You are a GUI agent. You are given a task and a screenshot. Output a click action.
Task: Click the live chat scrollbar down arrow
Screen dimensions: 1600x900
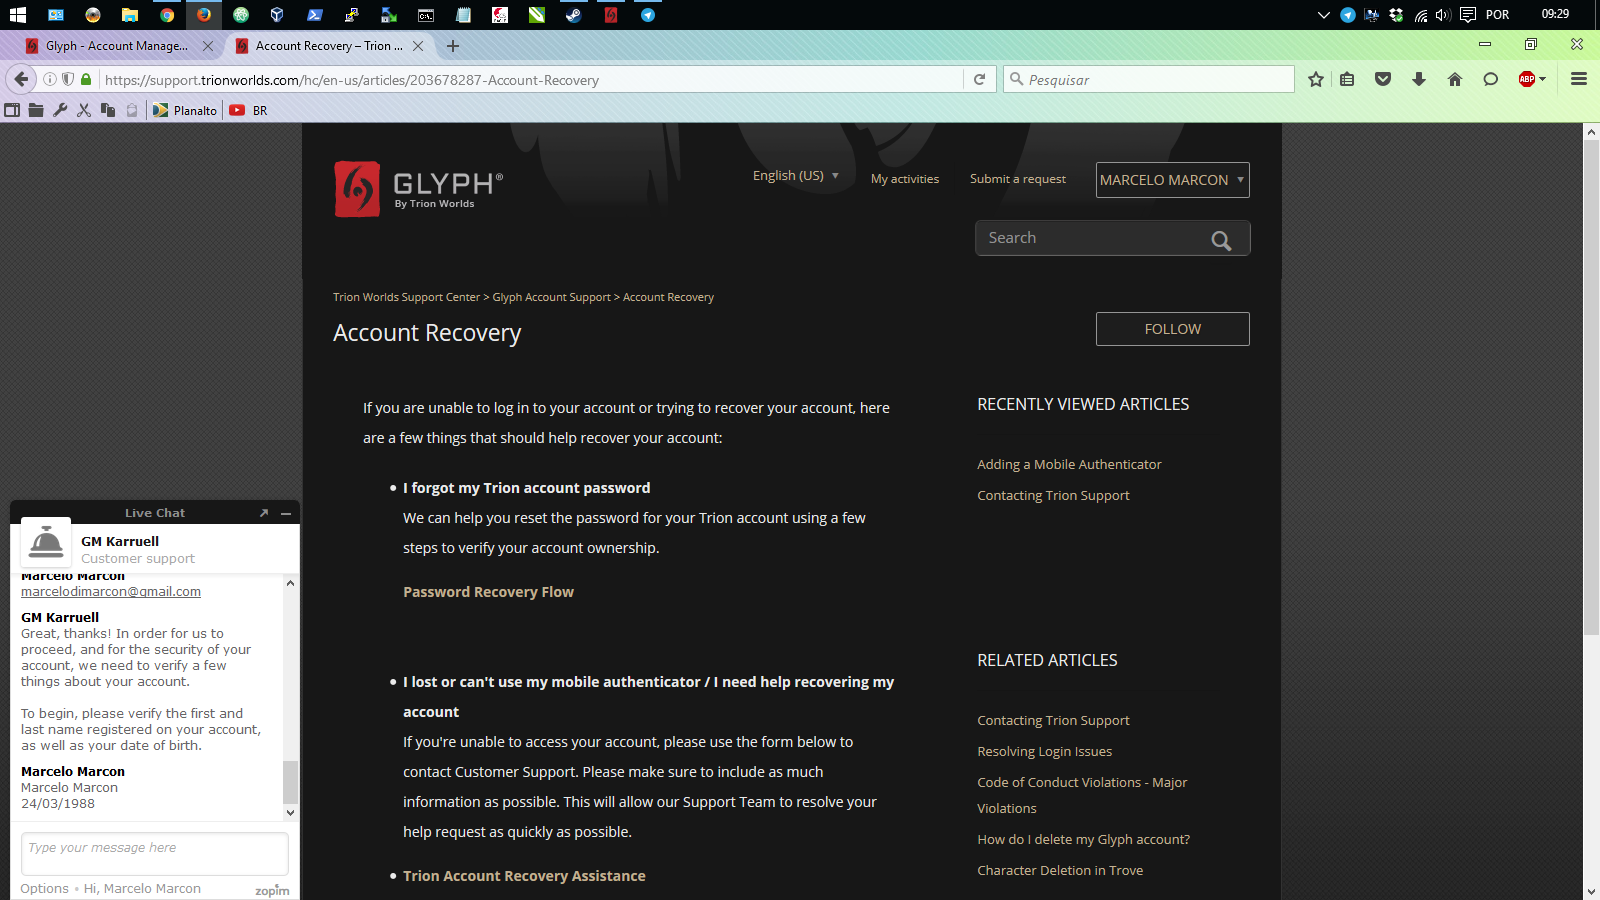(290, 813)
